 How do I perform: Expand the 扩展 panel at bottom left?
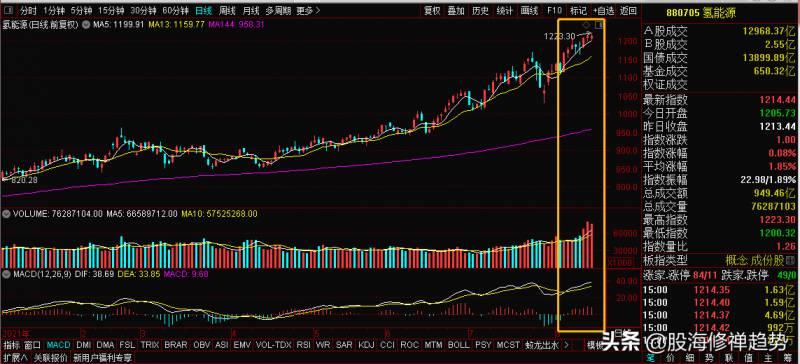click(16, 357)
